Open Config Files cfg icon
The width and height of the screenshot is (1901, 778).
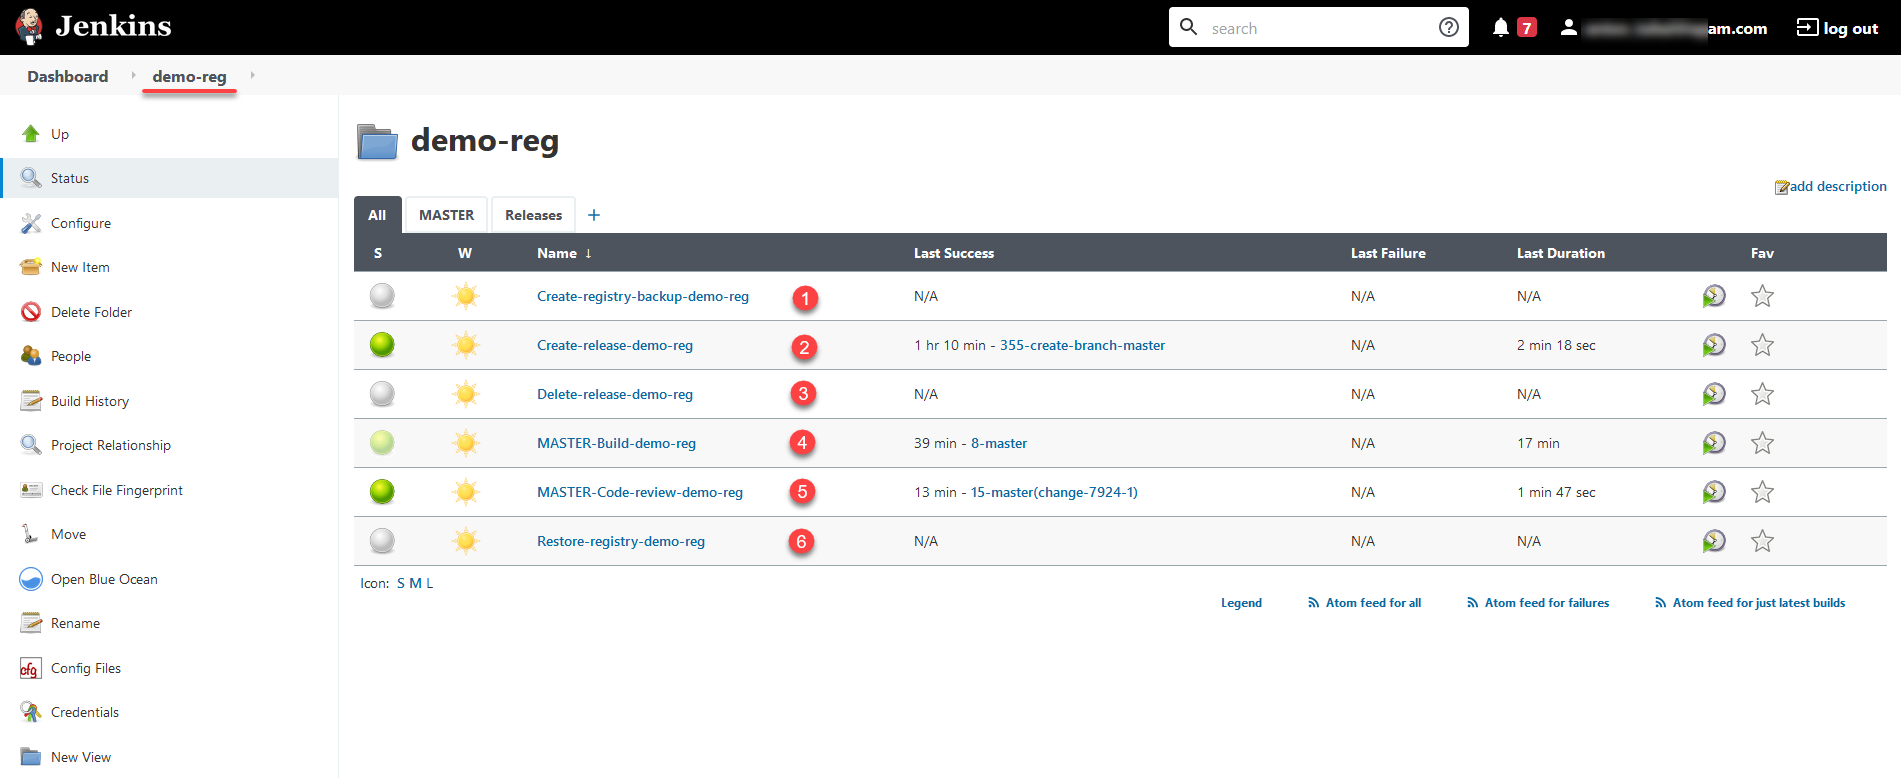click(x=31, y=668)
